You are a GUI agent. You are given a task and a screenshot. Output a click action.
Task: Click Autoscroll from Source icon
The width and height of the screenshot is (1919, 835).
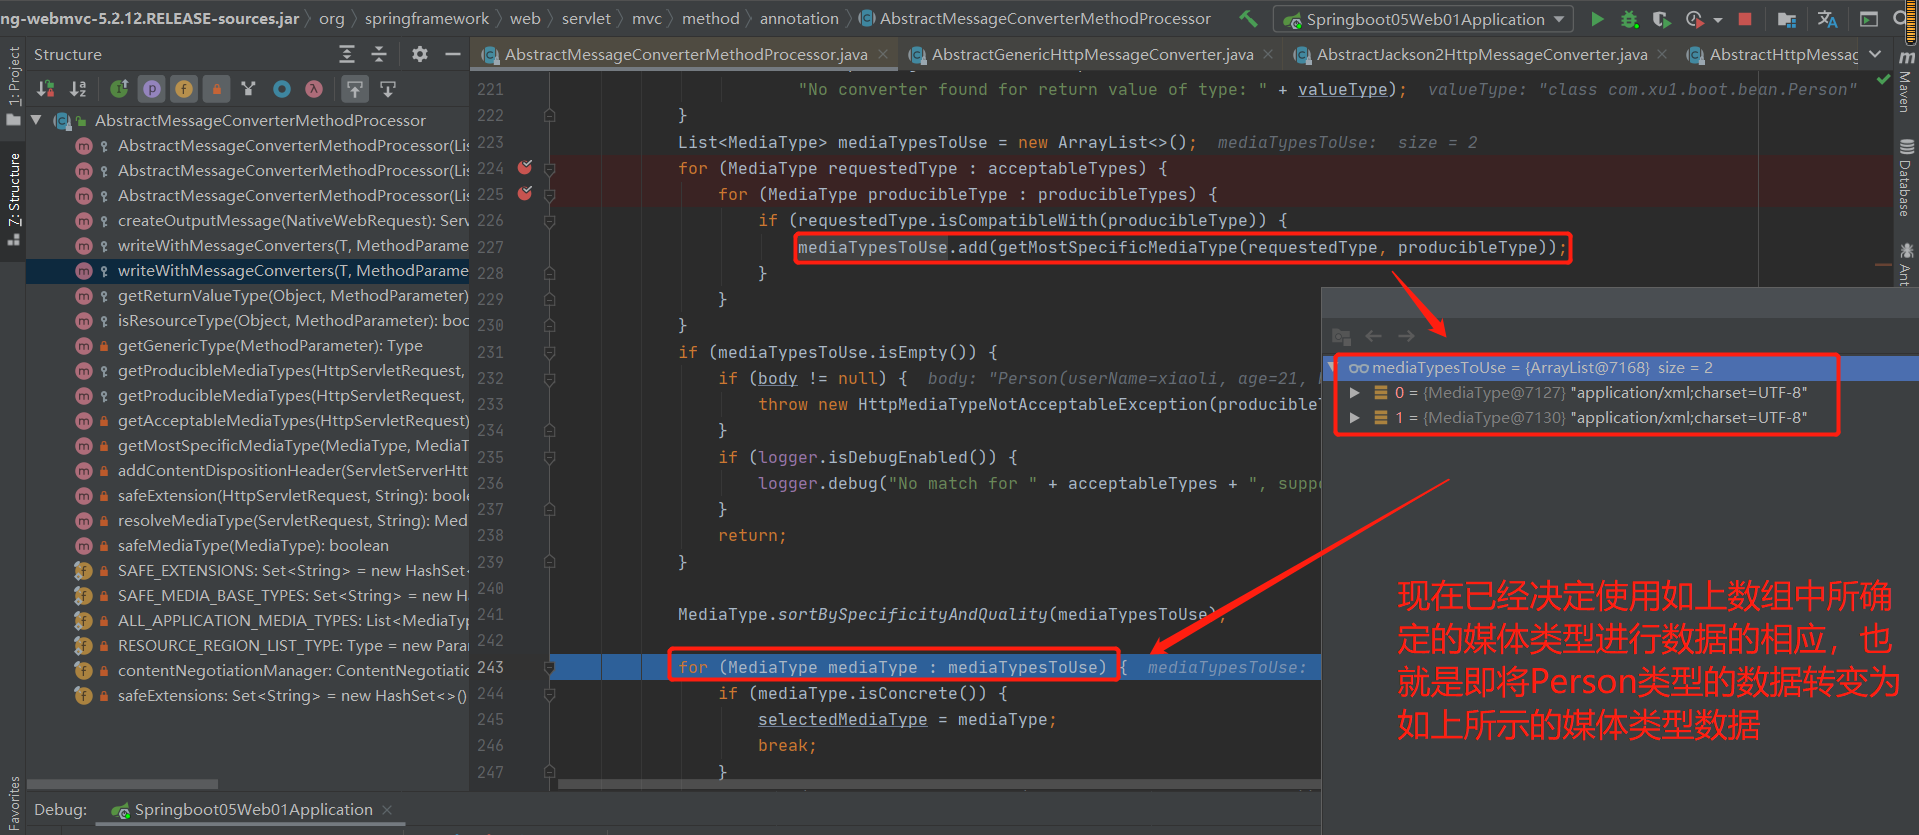(388, 89)
